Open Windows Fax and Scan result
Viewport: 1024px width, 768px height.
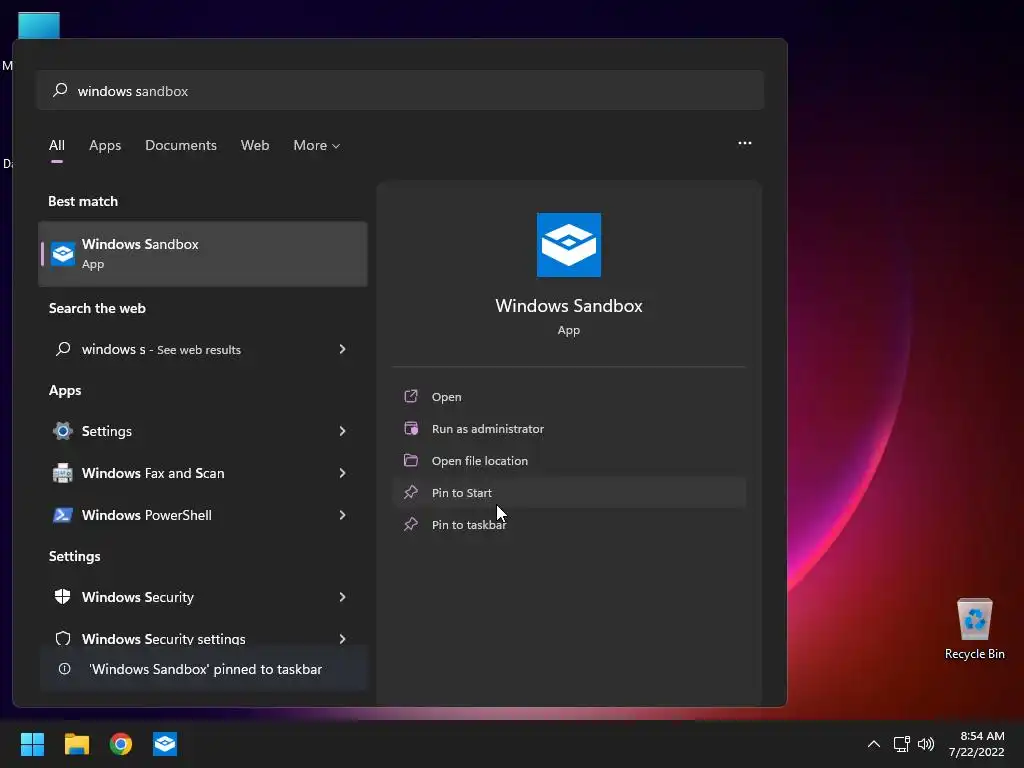tap(202, 473)
